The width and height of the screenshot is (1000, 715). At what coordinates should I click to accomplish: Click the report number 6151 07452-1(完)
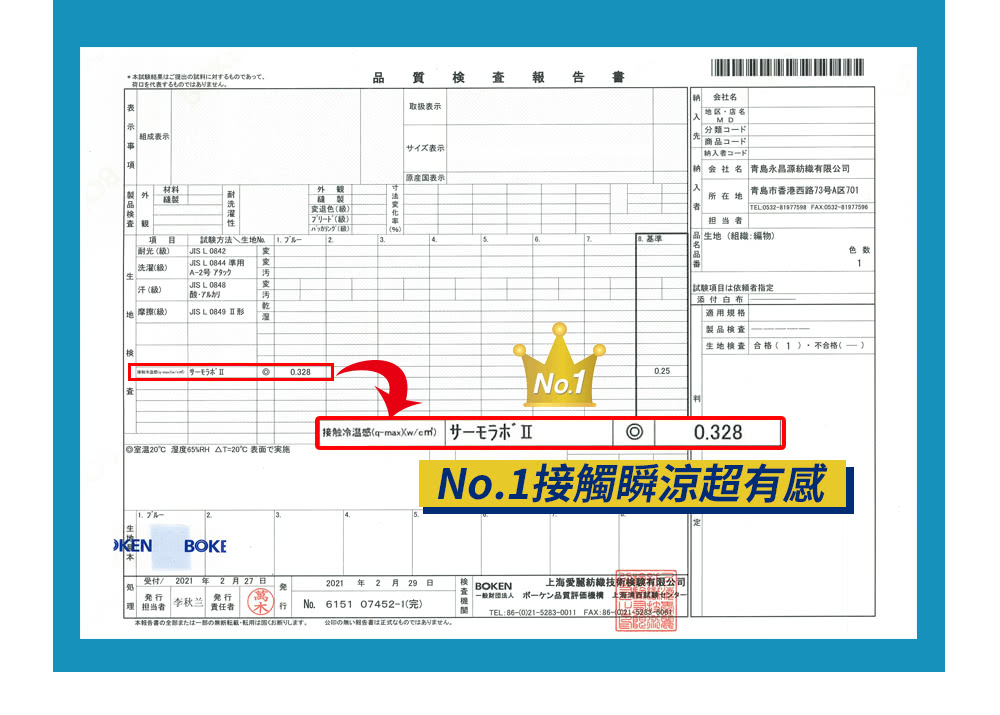click(373, 604)
